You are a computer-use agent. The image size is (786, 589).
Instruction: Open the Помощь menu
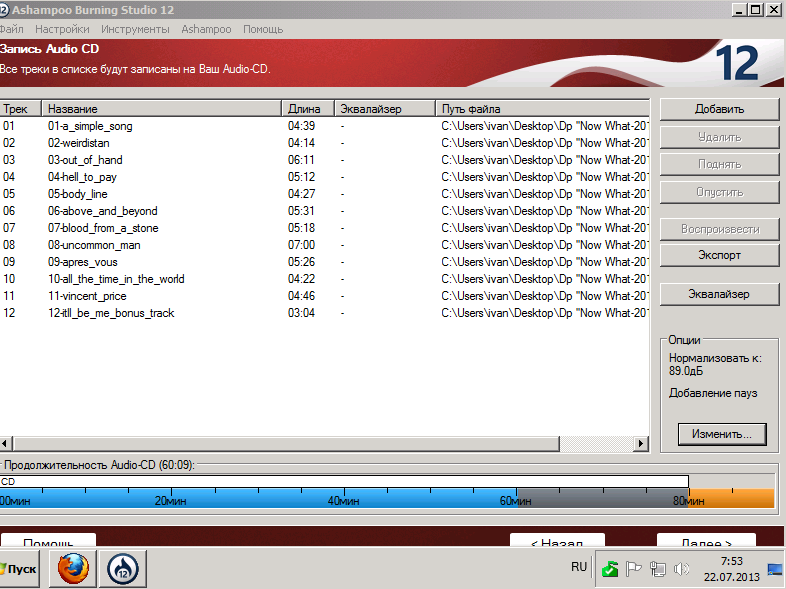(x=263, y=29)
